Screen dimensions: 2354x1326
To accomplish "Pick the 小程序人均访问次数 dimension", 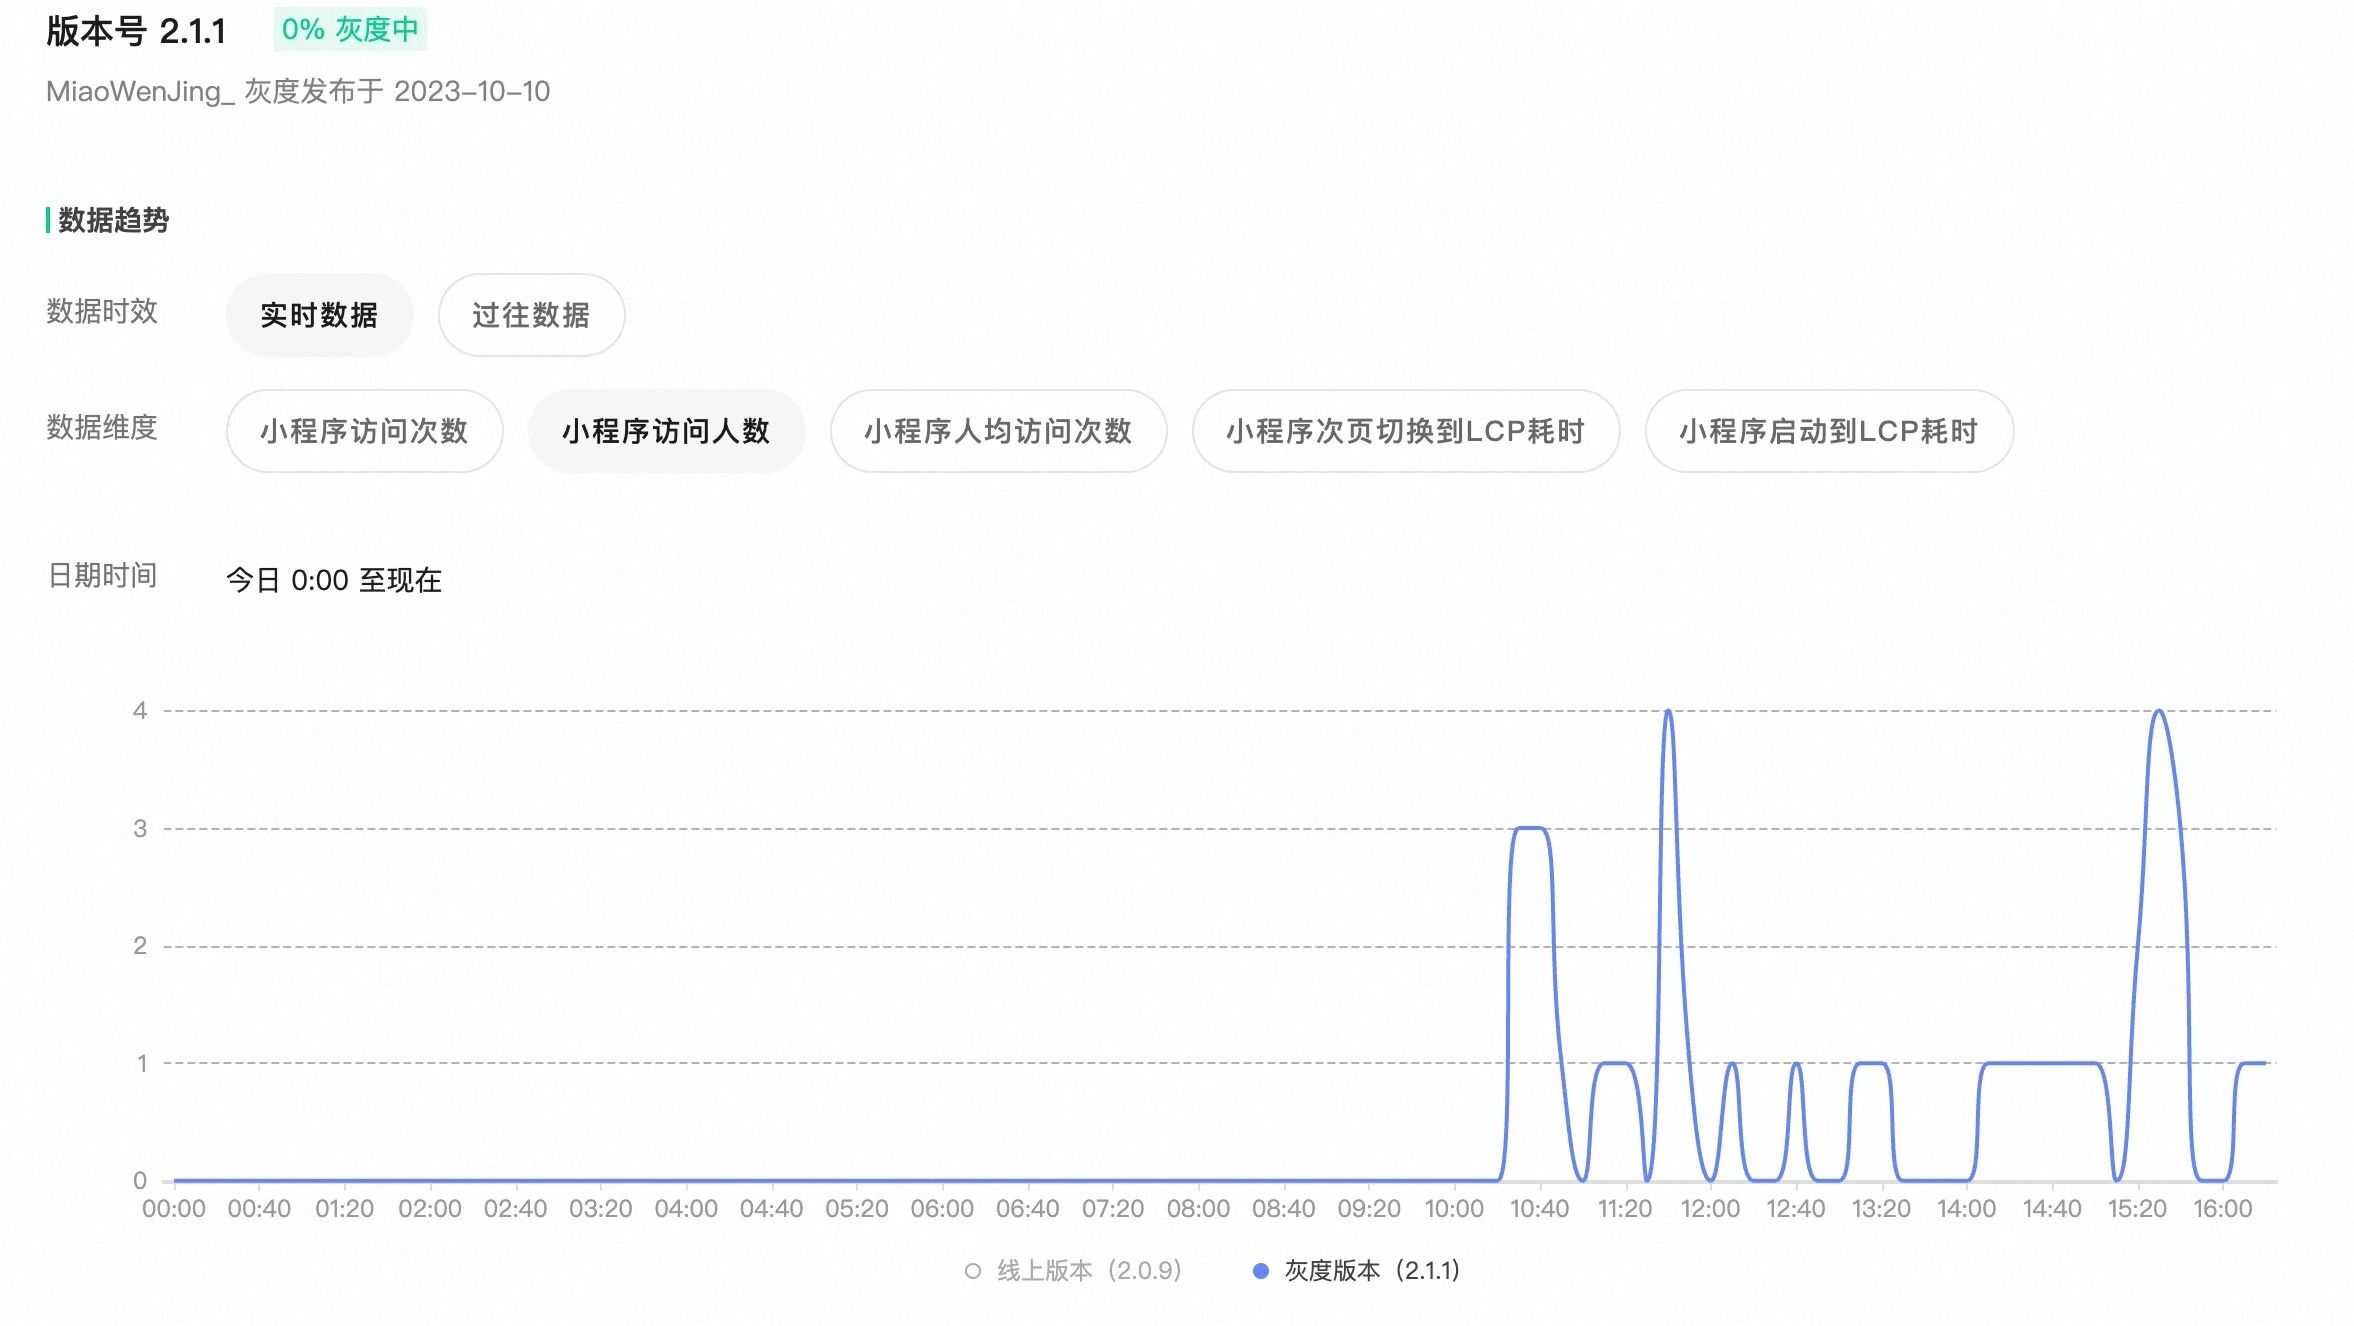I will pyautogui.click(x=998, y=431).
